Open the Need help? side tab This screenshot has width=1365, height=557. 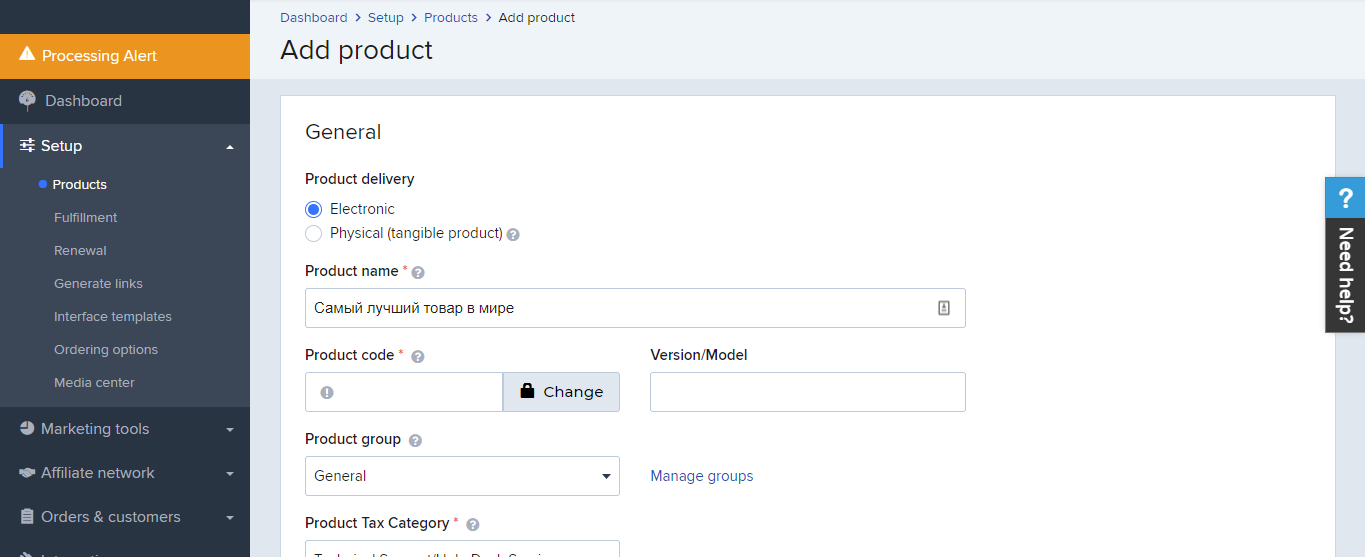[x=1345, y=255]
